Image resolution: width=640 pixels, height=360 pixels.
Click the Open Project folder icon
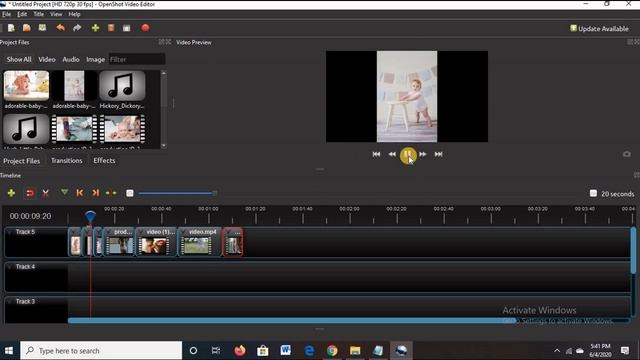tap(27, 28)
